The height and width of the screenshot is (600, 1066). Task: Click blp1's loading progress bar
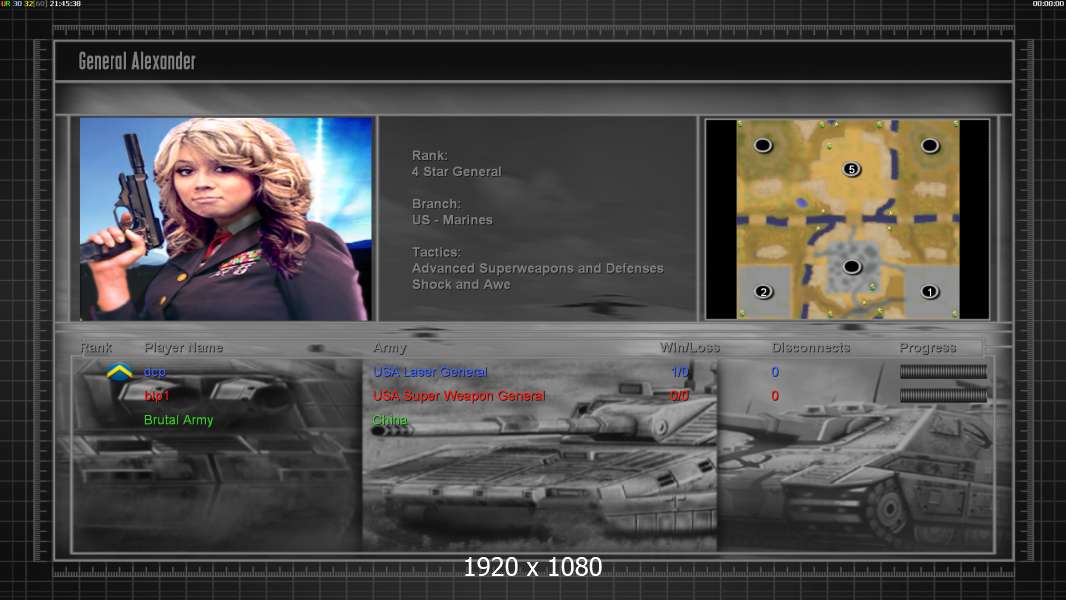(943, 395)
